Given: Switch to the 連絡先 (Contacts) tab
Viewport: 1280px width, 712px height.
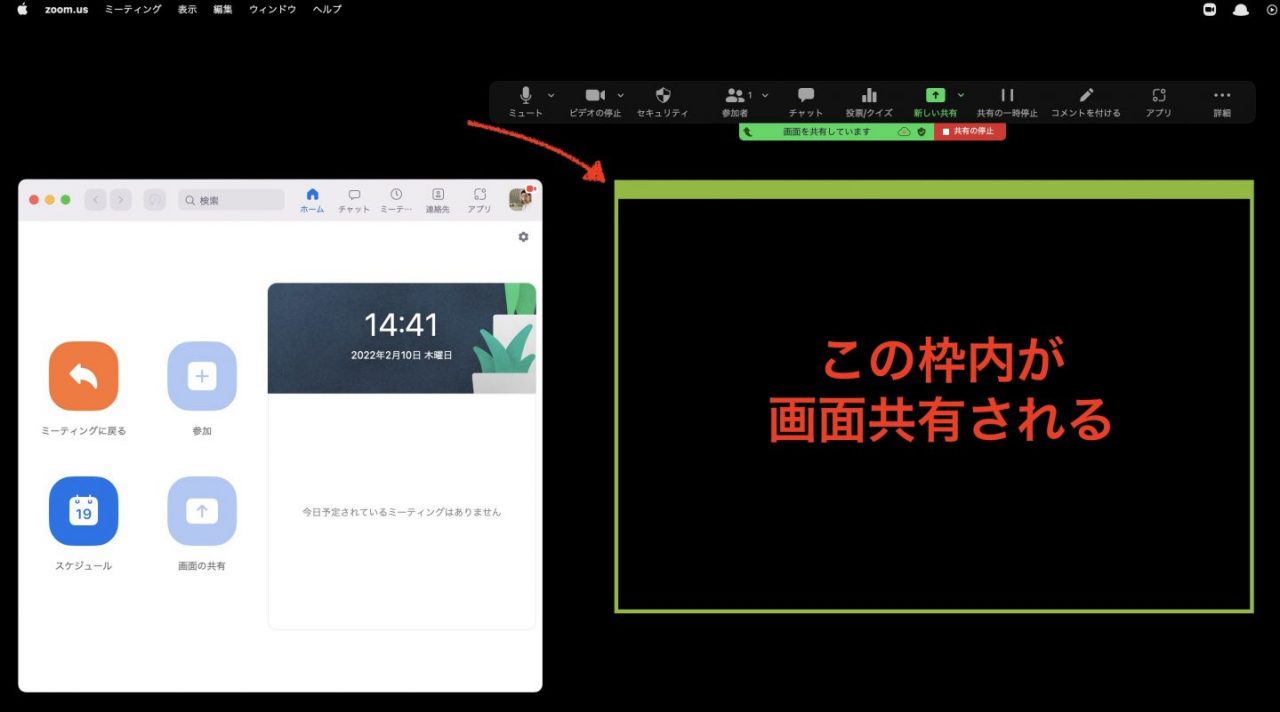Looking at the screenshot, I should point(437,200).
